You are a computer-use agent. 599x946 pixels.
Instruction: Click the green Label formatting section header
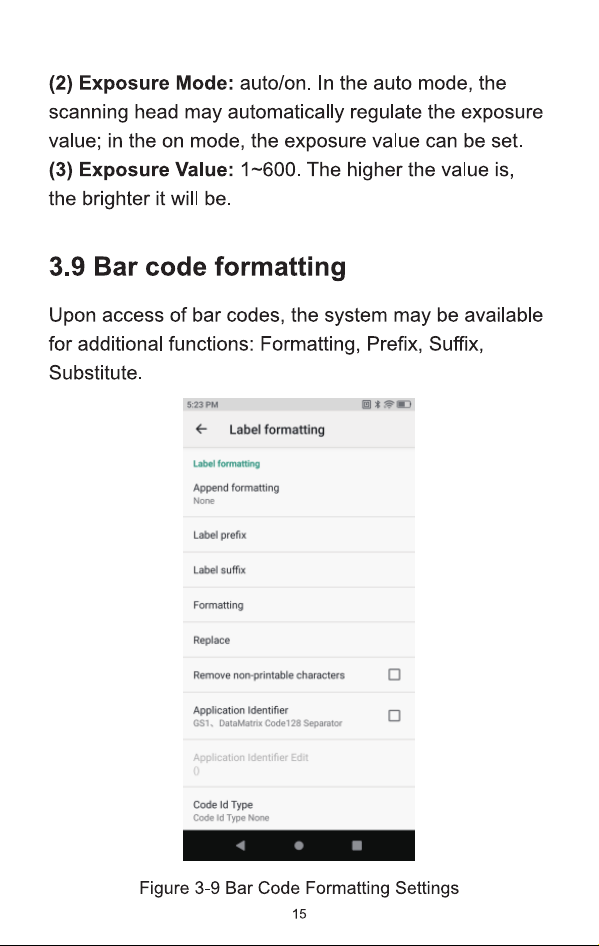226,463
